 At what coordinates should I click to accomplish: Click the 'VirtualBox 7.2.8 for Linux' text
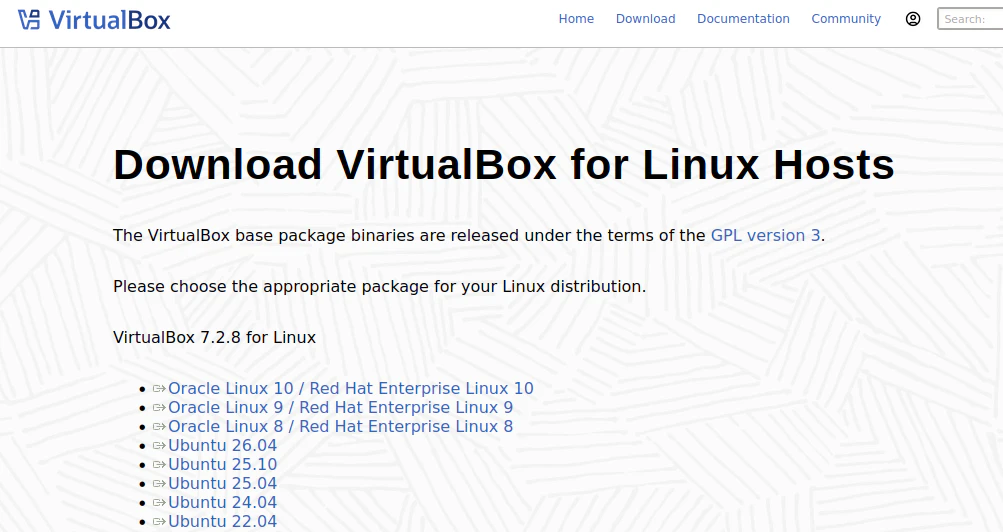click(x=214, y=338)
